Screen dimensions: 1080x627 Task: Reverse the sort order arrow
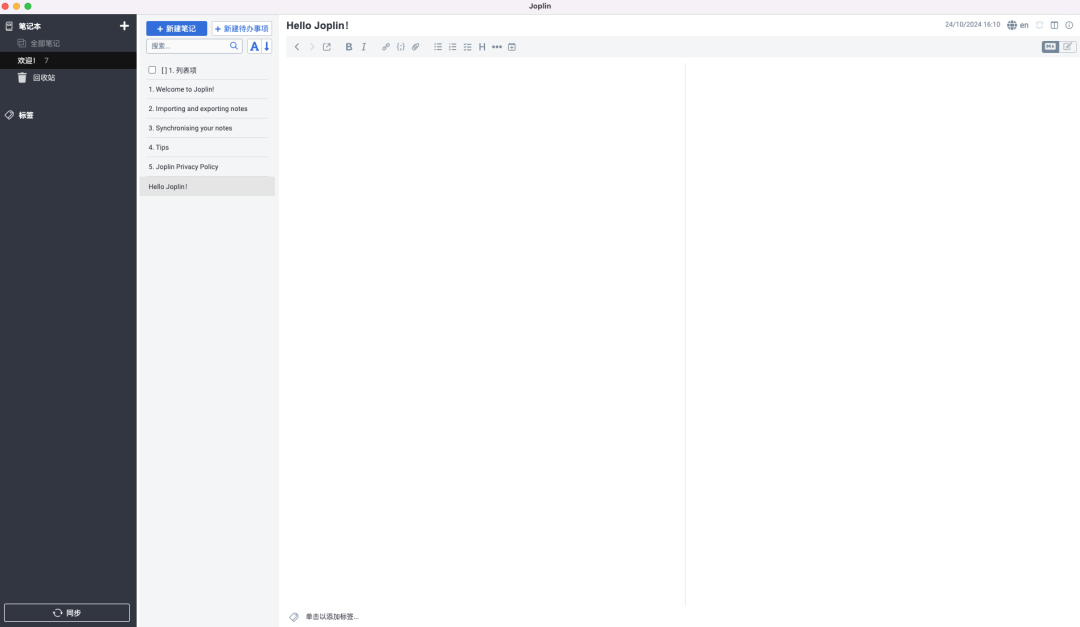267,46
